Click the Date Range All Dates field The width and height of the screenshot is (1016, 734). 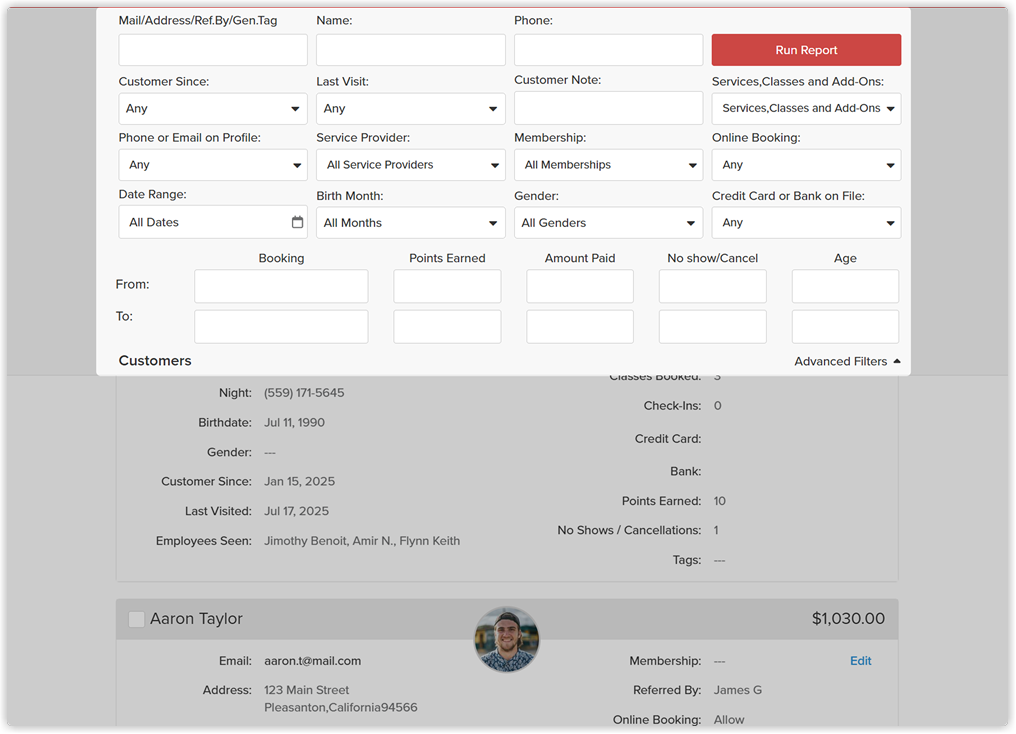pyautogui.click(x=213, y=222)
